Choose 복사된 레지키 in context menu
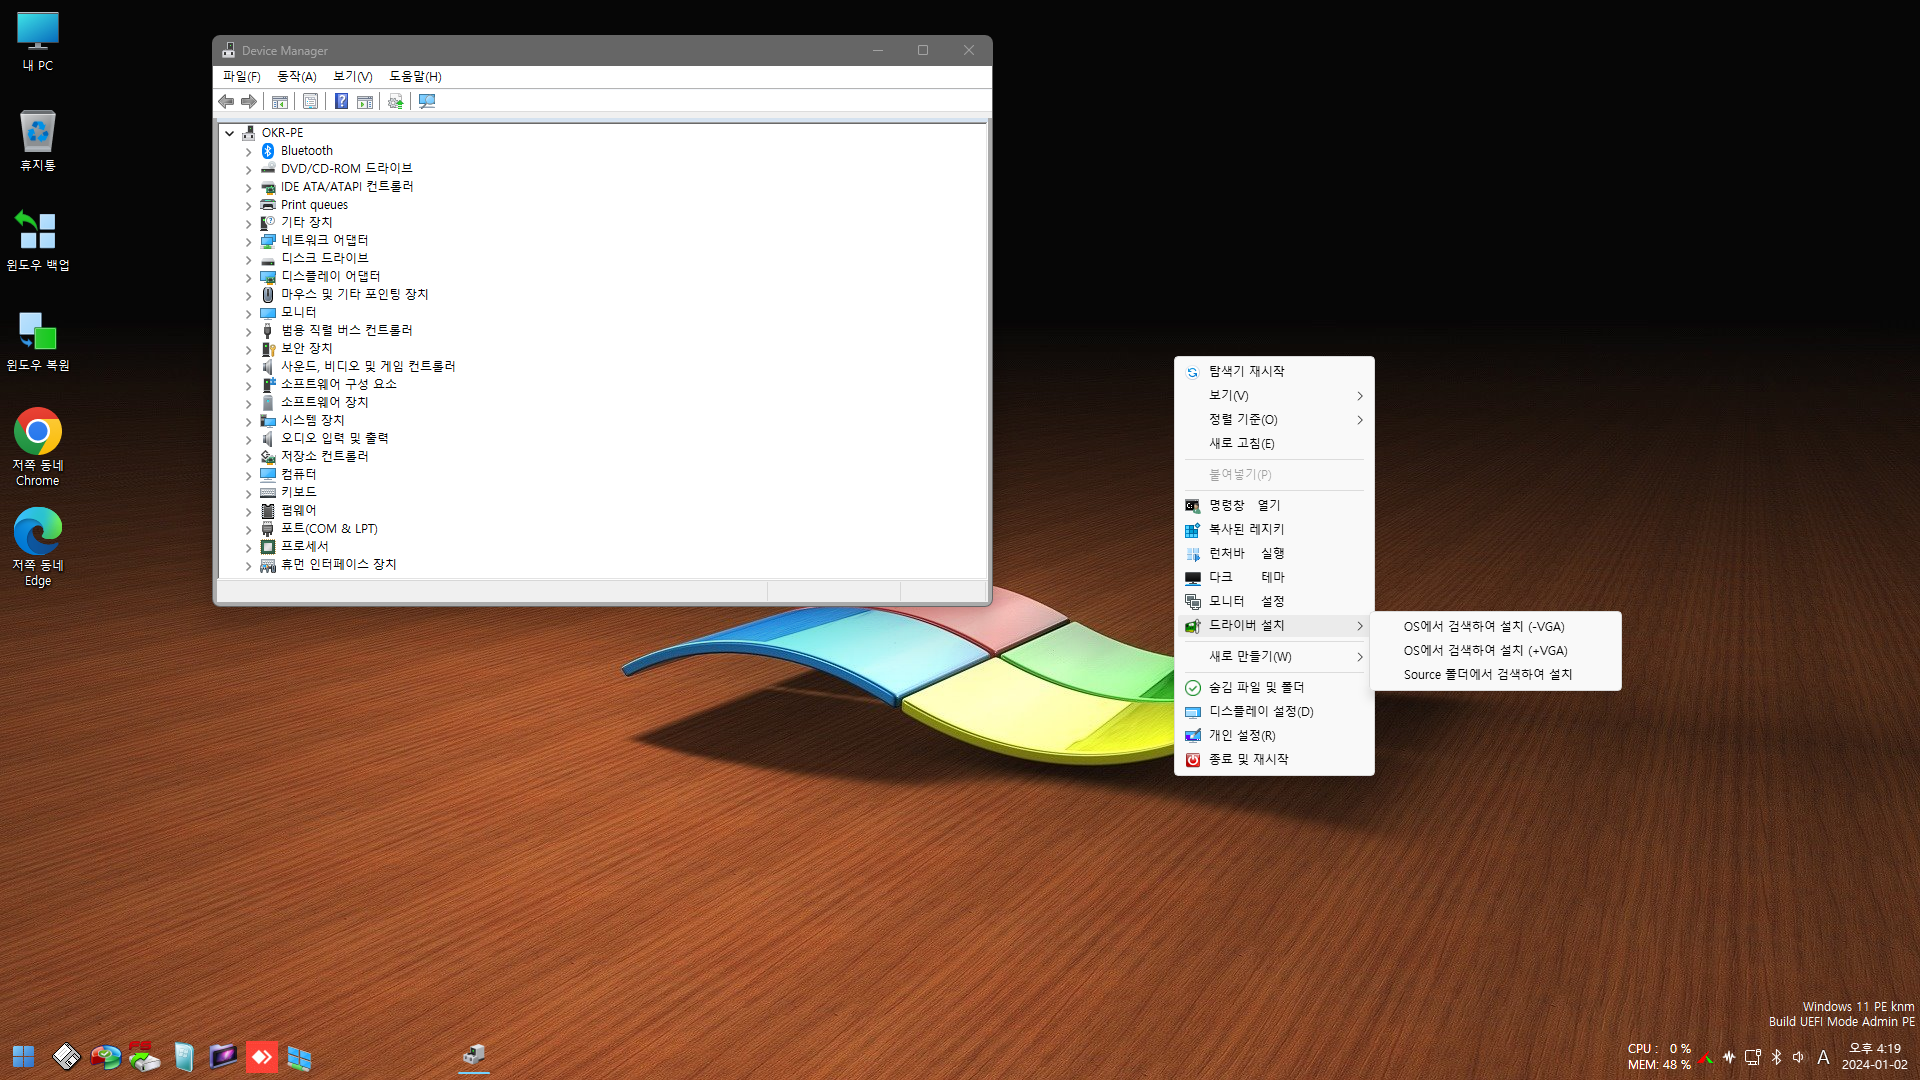Screen dimensions: 1920x1080 (1274, 530)
